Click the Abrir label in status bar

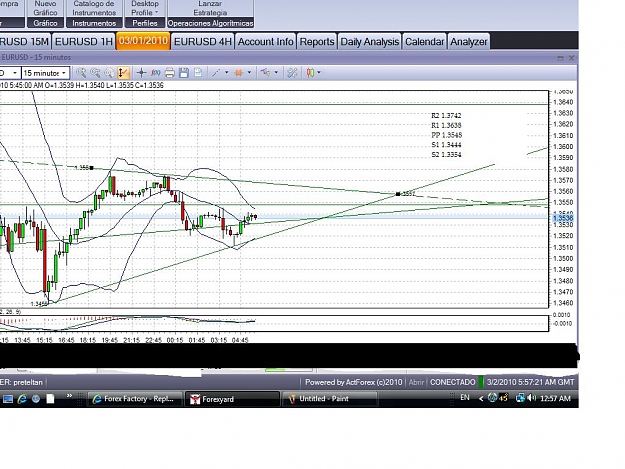tap(416, 382)
